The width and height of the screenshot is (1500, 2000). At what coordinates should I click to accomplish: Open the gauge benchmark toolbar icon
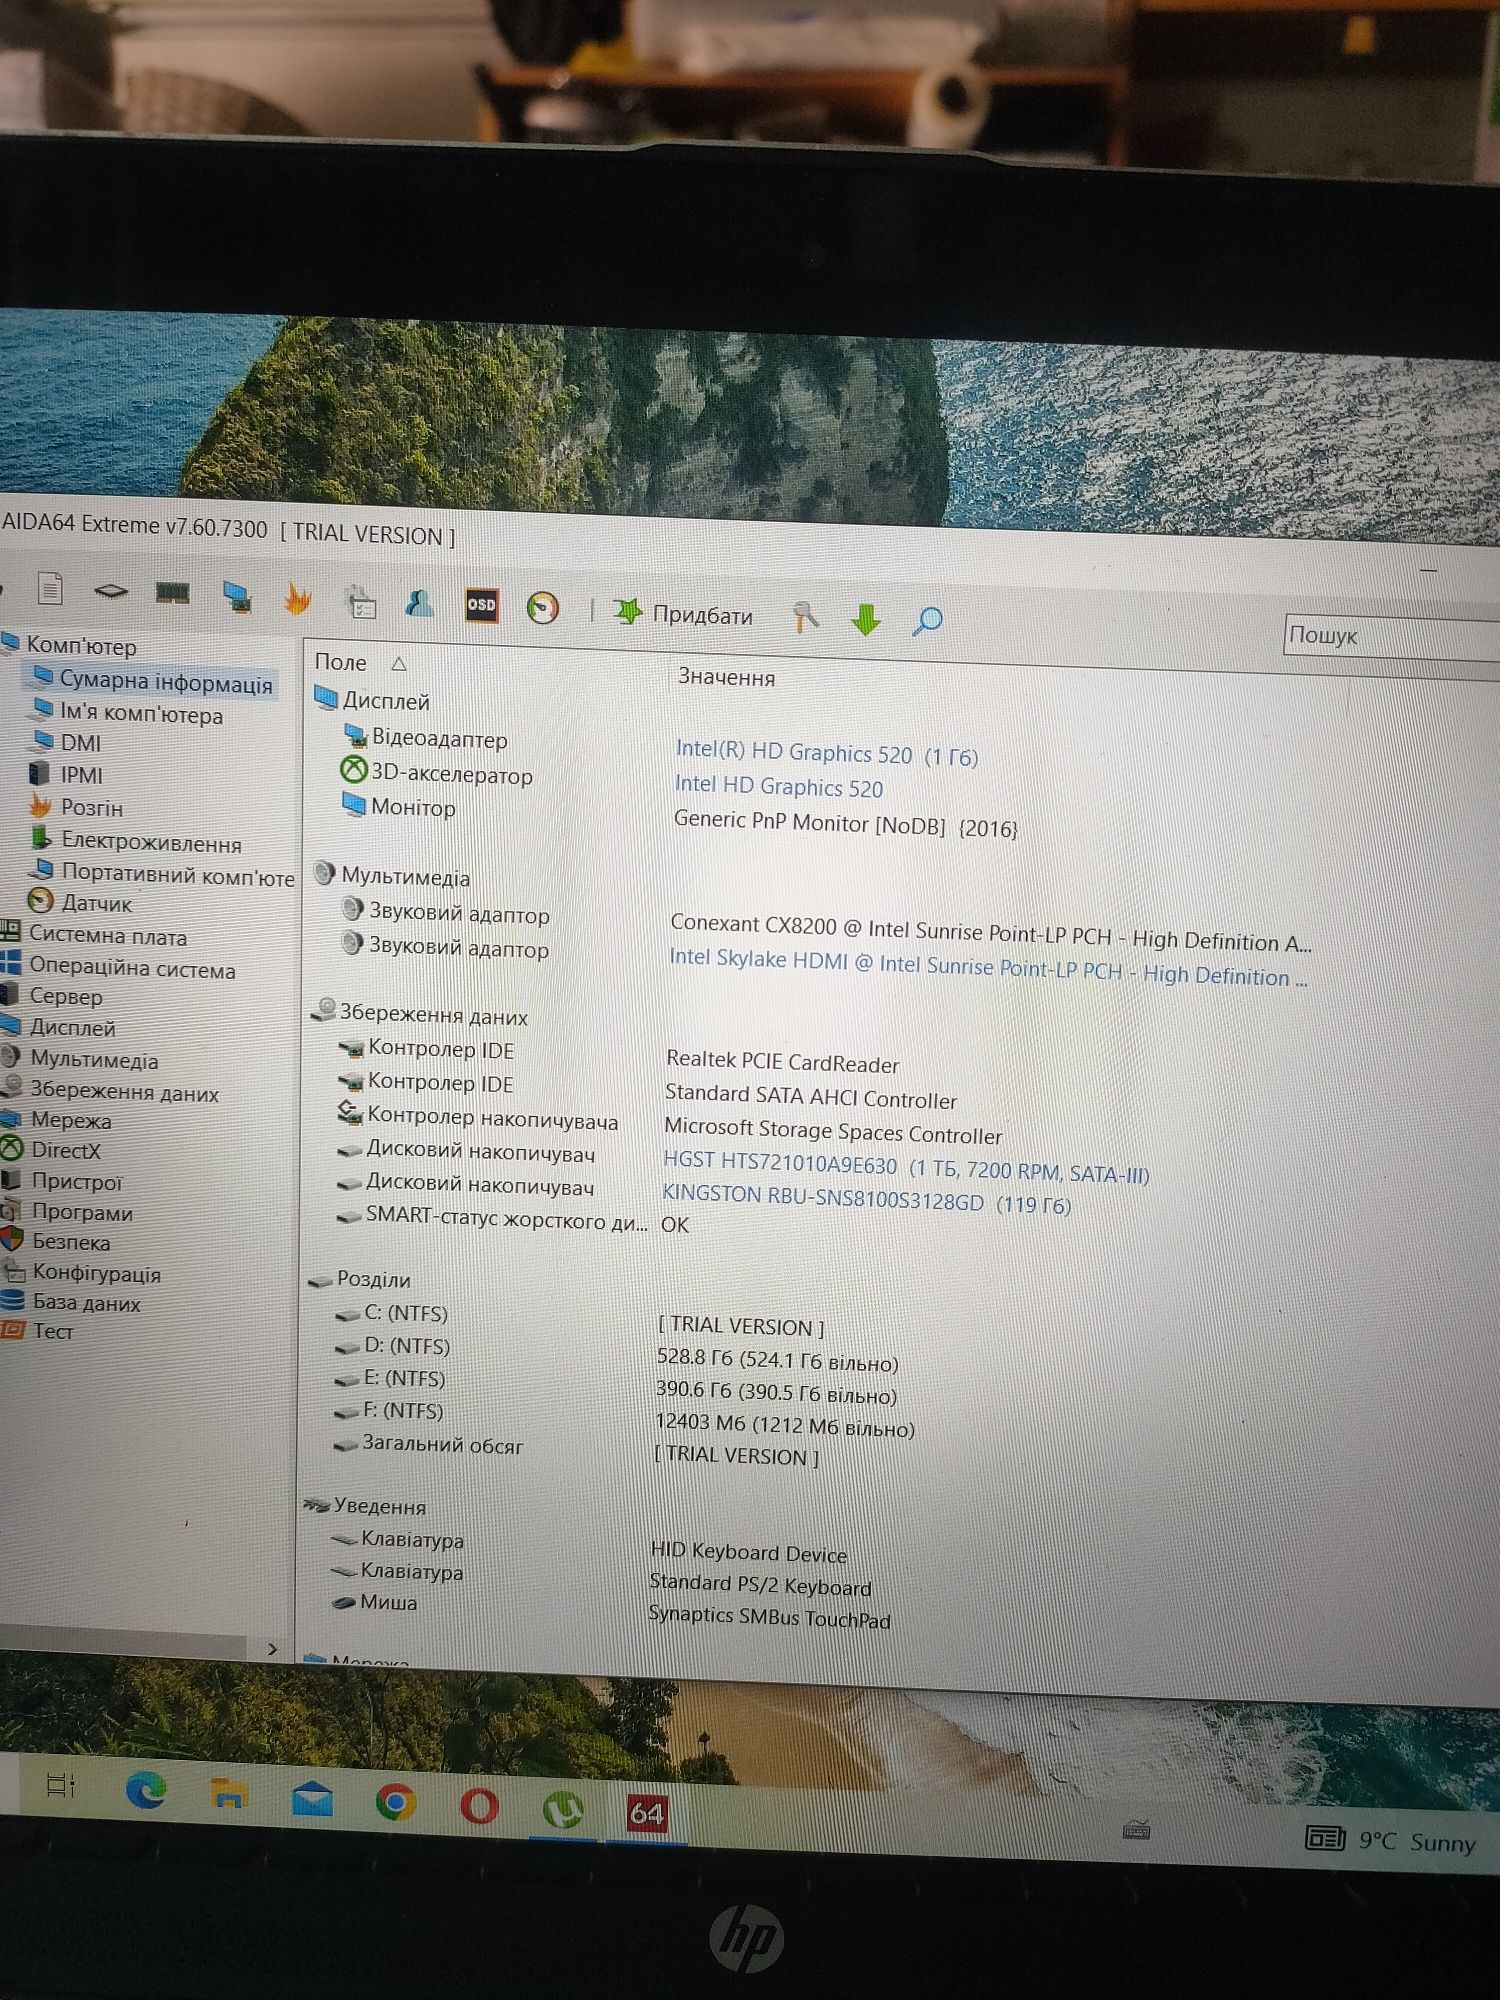(x=543, y=608)
